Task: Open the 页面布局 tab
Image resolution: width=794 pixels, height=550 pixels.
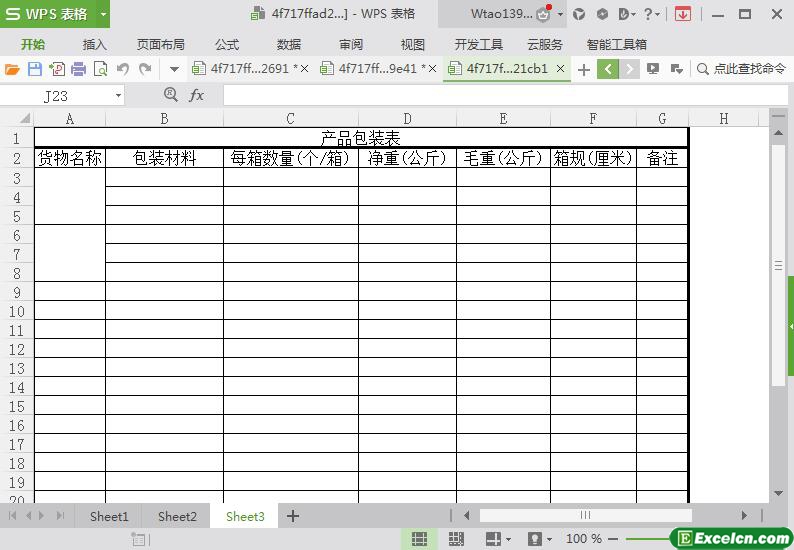Action: pyautogui.click(x=161, y=45)
